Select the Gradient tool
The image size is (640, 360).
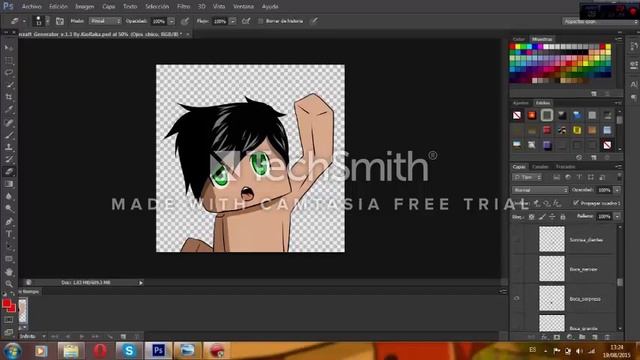click(9, 184)
